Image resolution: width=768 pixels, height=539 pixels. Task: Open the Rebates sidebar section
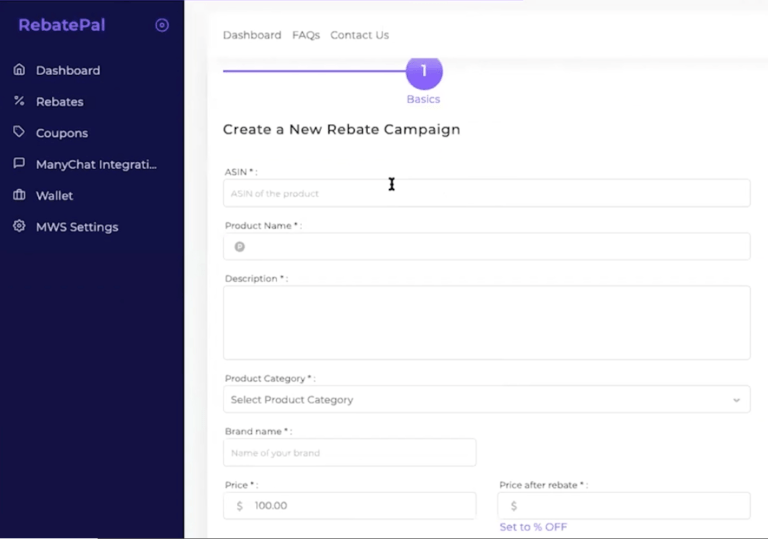click(60, 102)
